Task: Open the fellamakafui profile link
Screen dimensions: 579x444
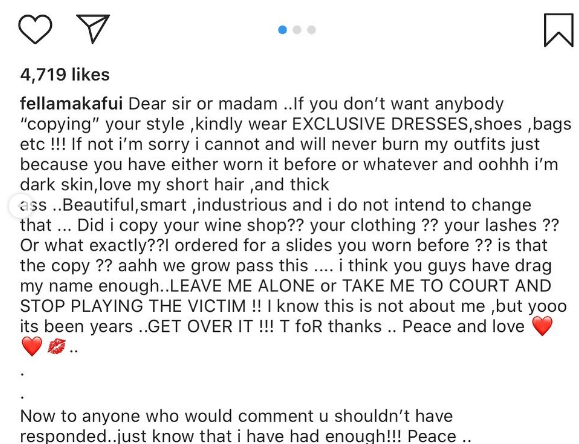Action: pos(71,104)
